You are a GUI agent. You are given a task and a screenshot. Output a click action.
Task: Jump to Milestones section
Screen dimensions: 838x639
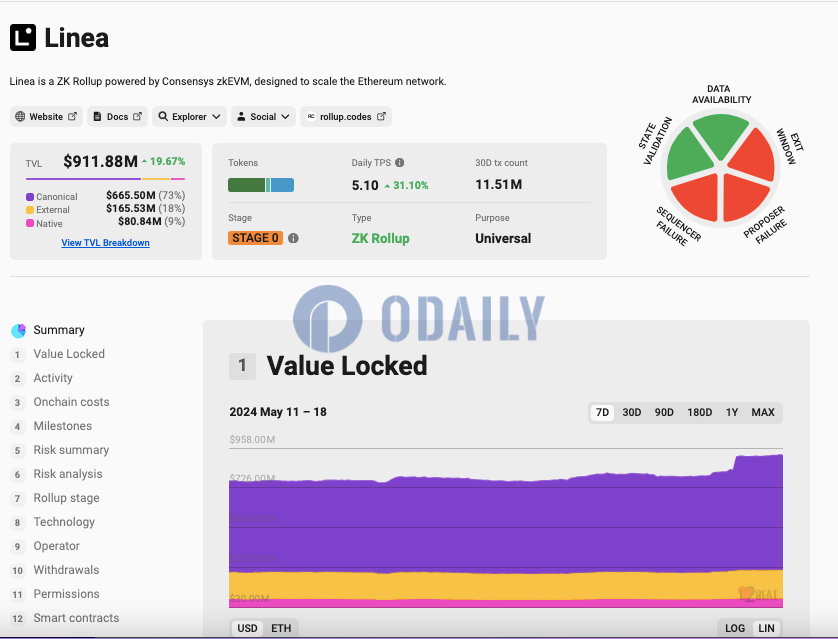point(63,426)
